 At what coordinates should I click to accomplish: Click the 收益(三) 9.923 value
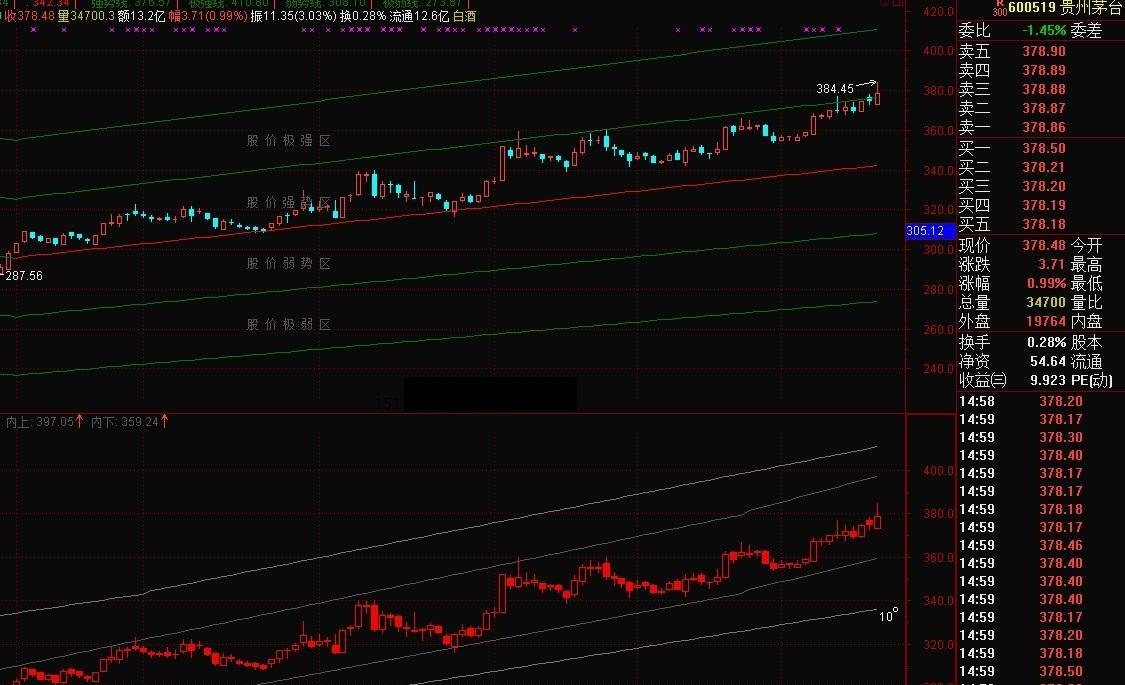coord(1048,380)
